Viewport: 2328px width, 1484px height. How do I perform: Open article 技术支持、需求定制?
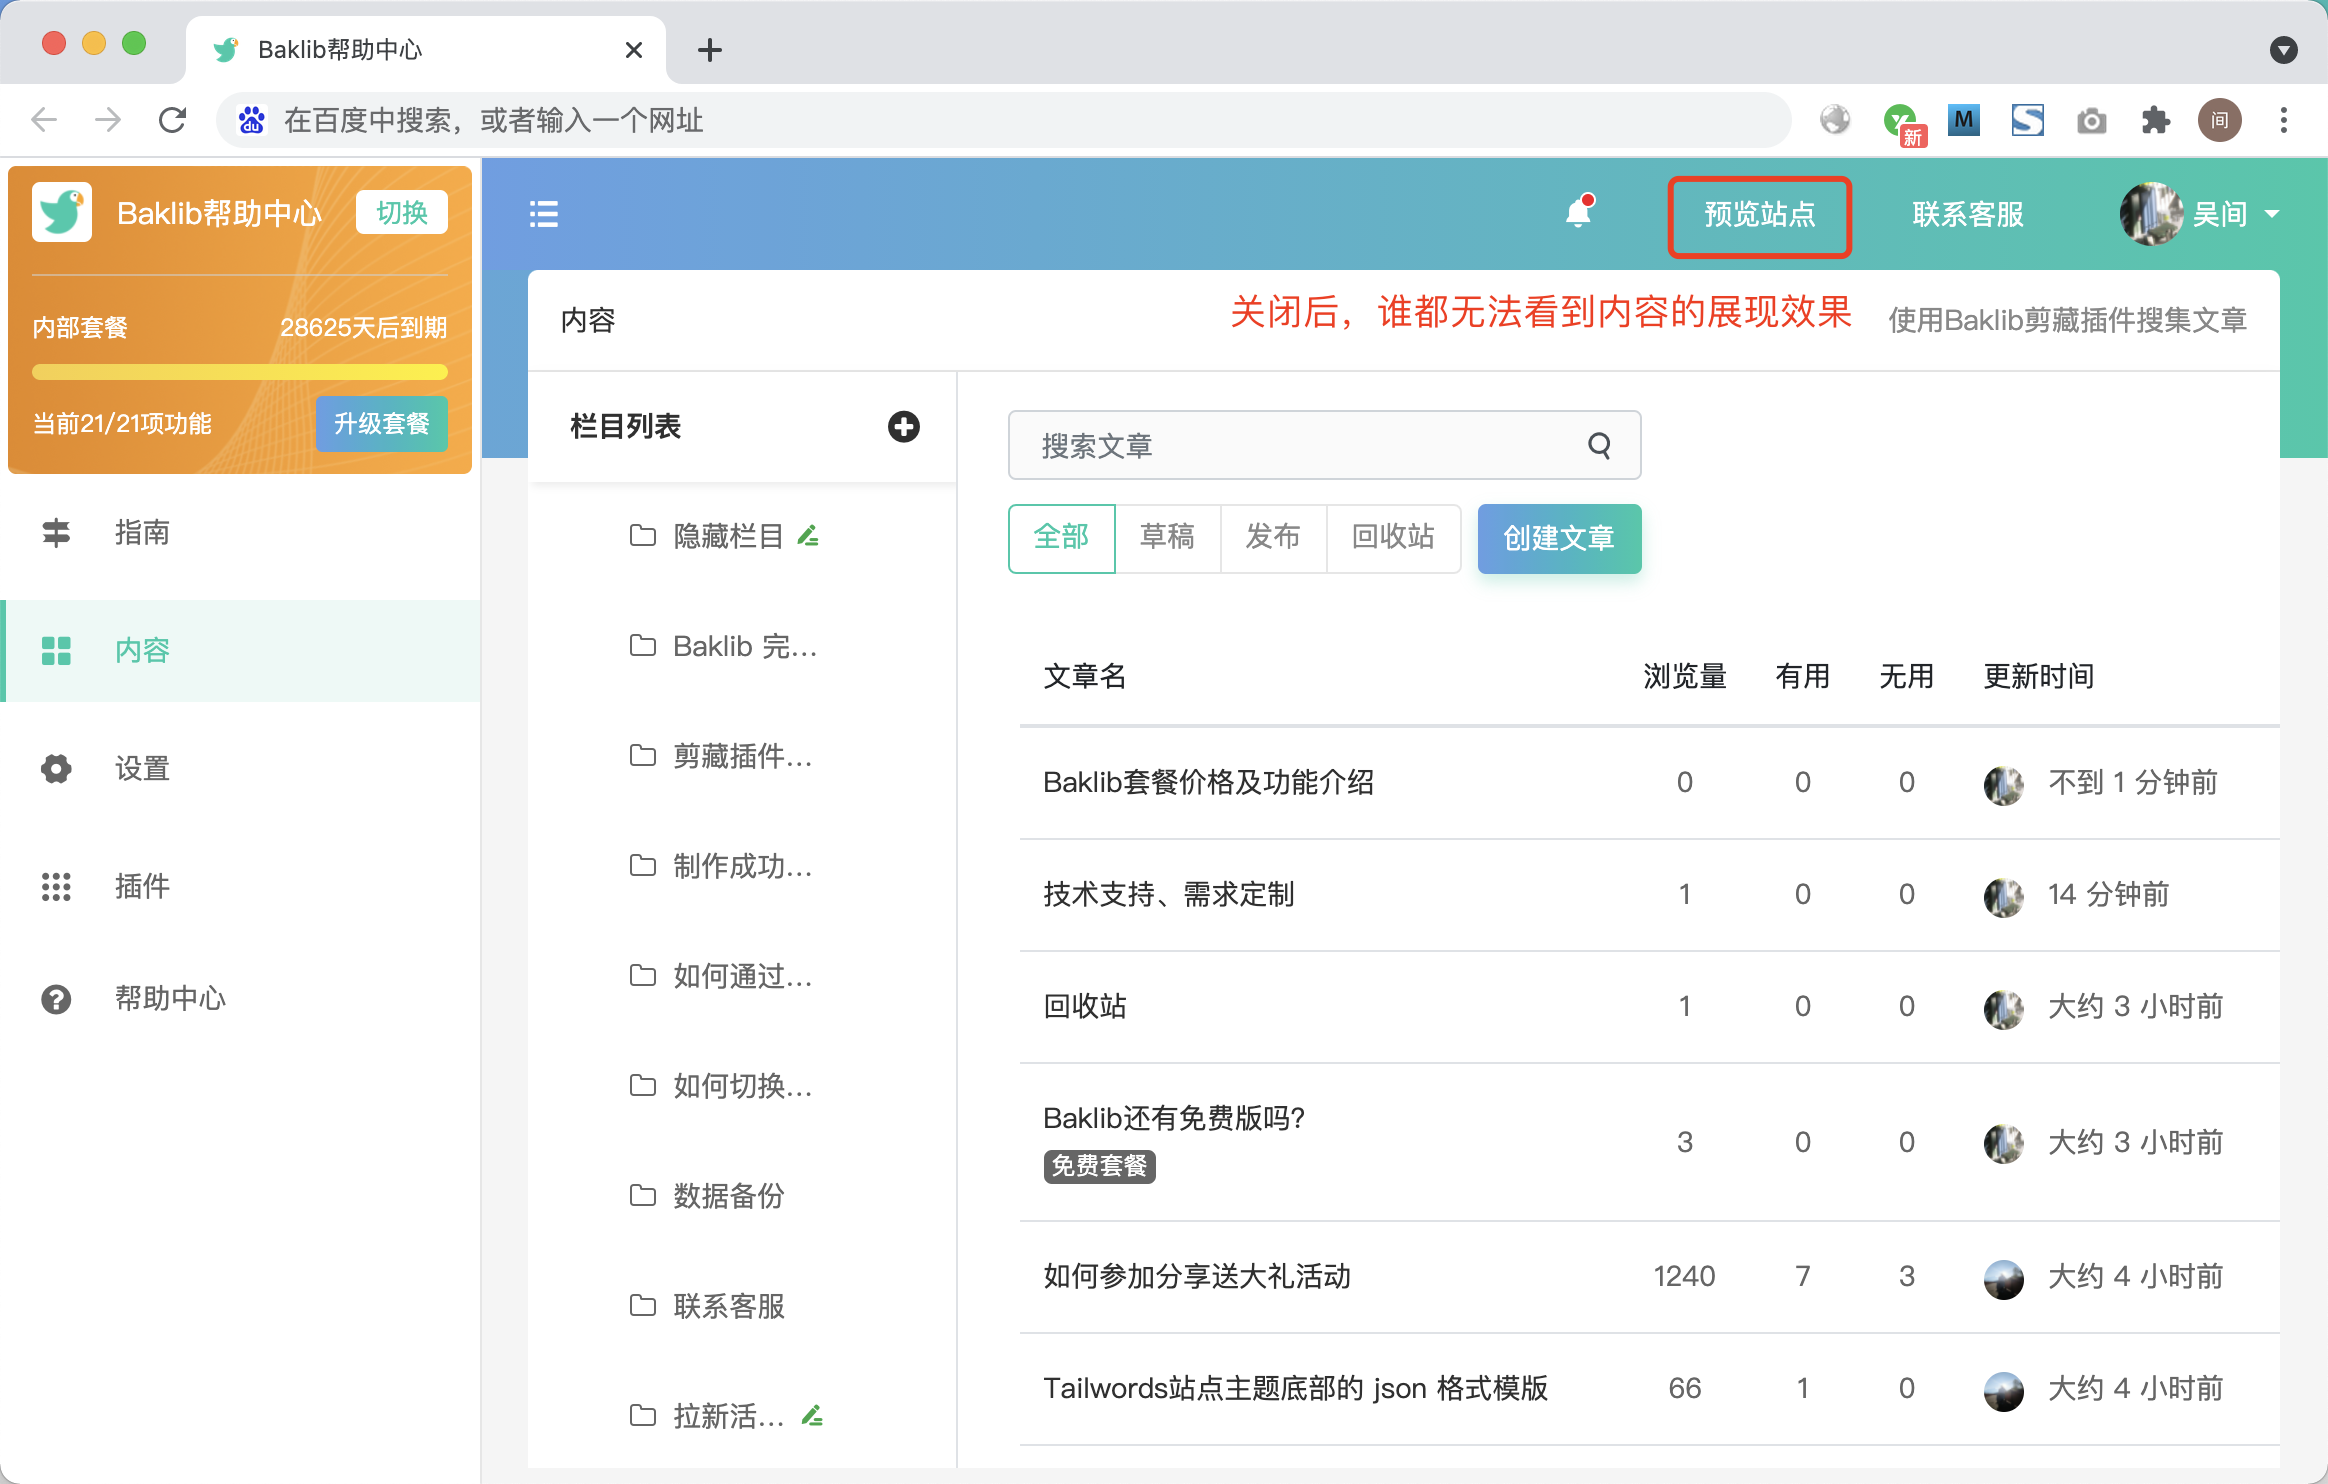click(1170, 895)
